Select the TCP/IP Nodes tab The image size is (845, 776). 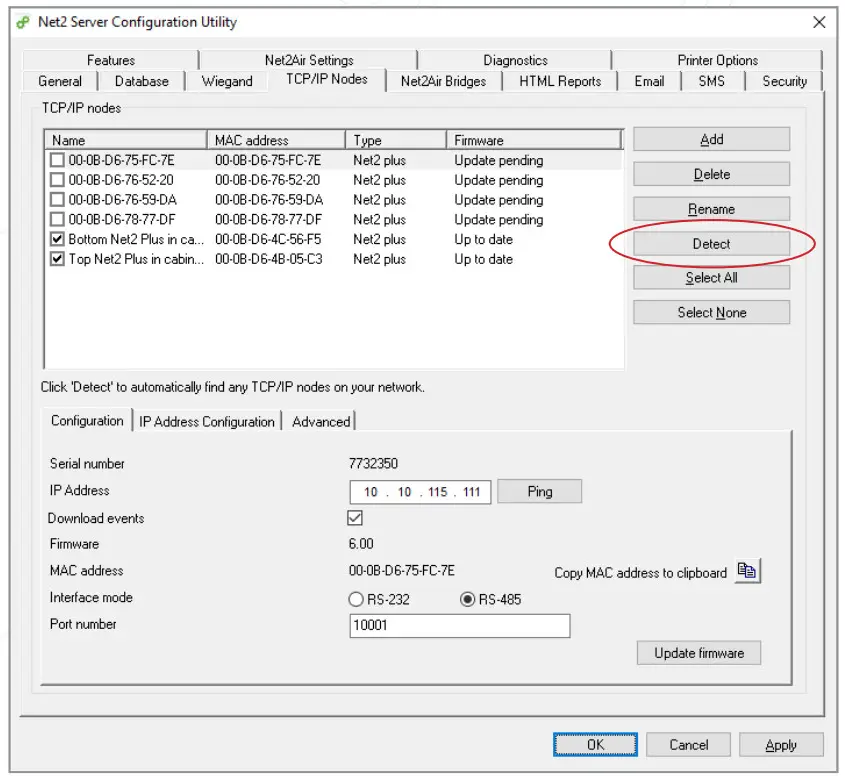click(x=327, y=79)
